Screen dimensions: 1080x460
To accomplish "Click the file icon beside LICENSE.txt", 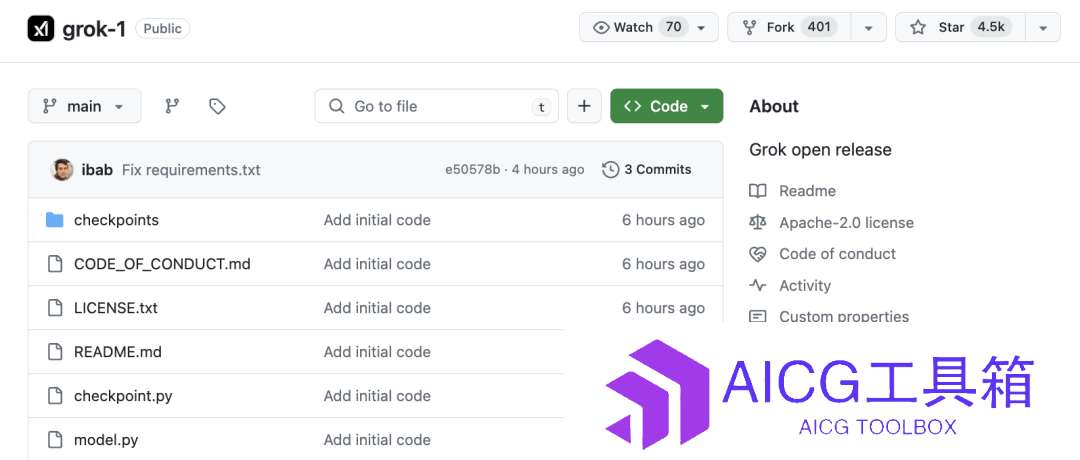I will click(x=54, y=308).
